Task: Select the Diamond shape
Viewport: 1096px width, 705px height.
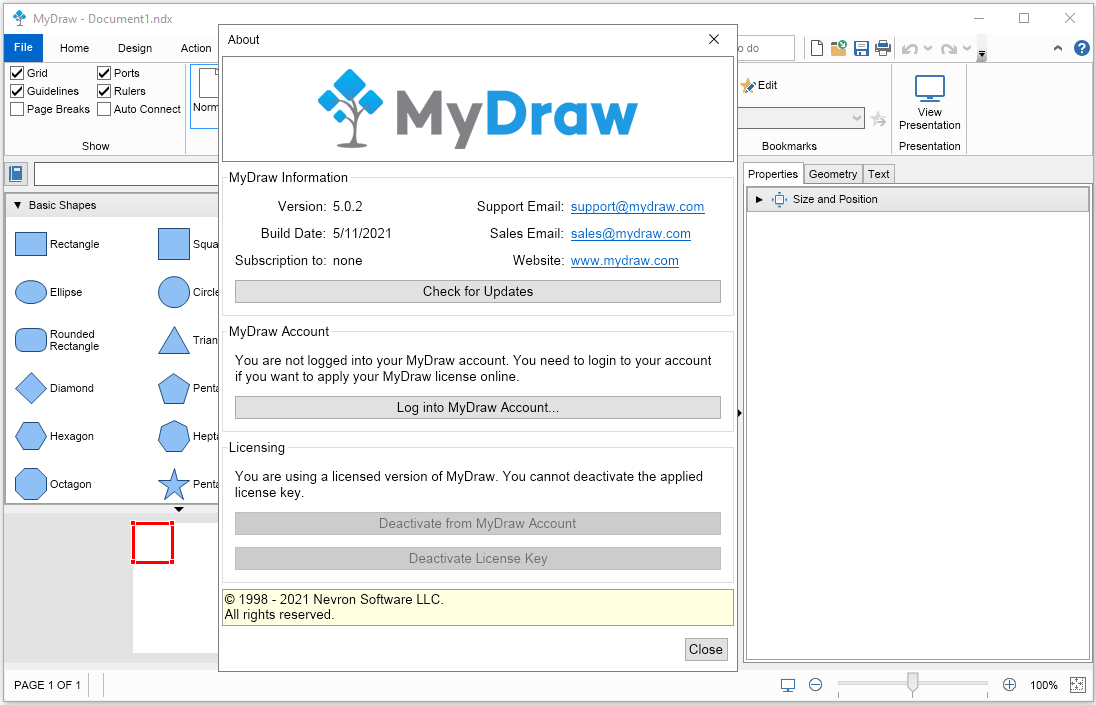Action: 31,388
